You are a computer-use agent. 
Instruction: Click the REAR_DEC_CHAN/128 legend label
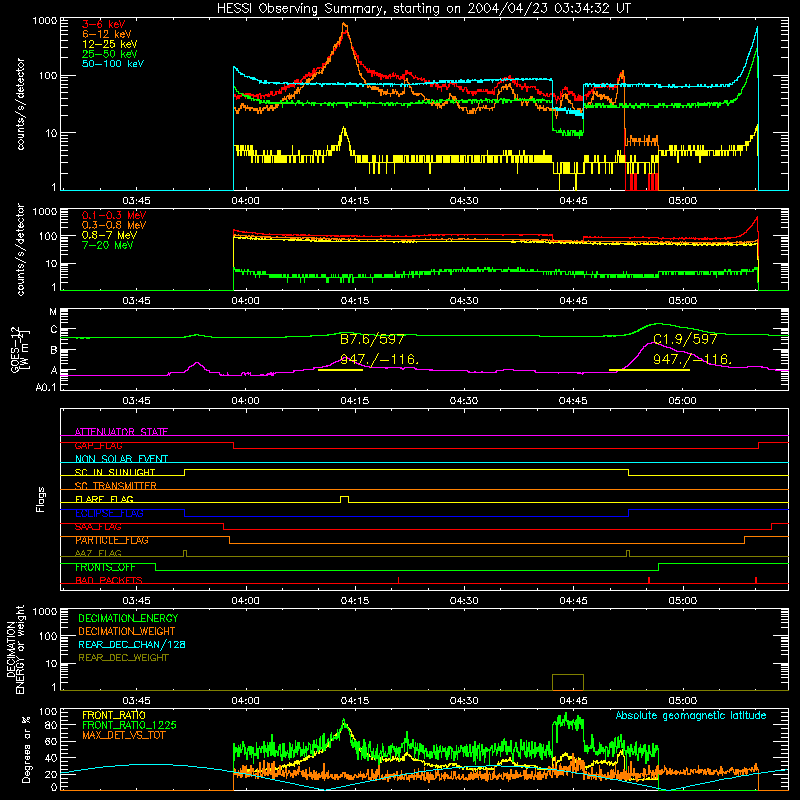coord(132,644)
